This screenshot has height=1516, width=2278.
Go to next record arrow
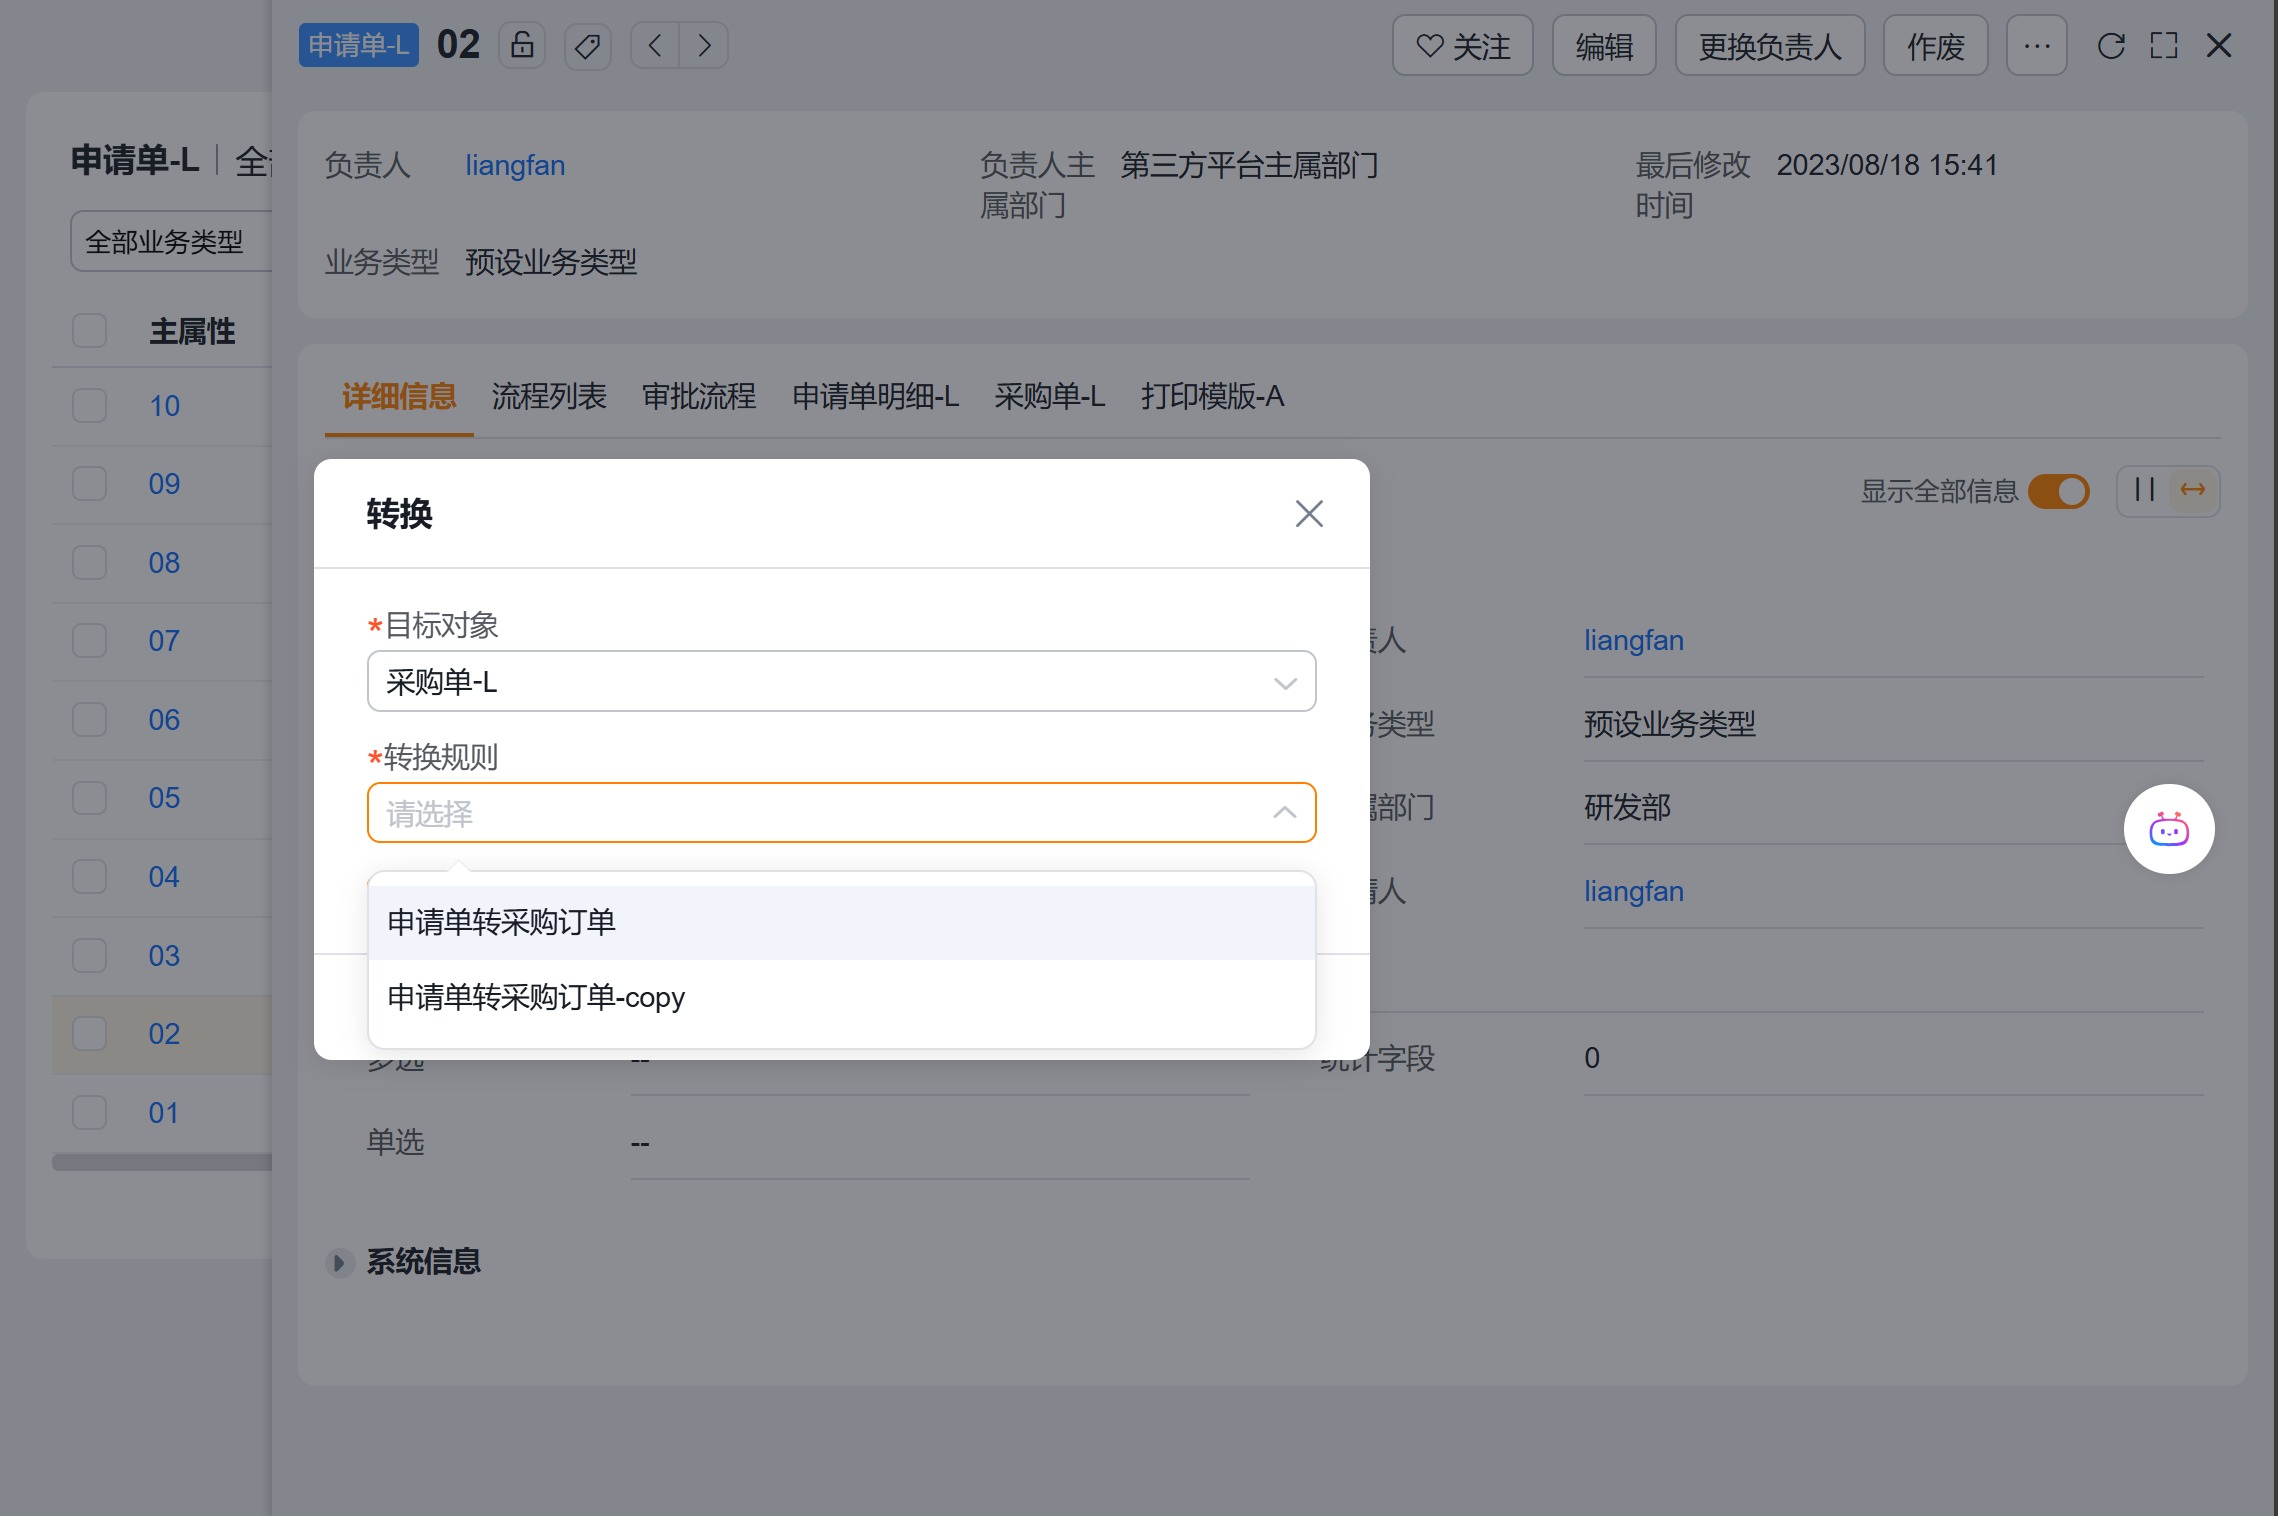(704, 46)
